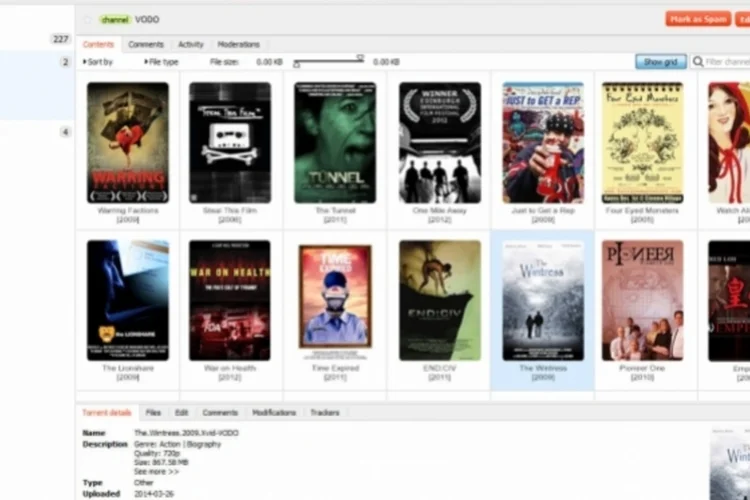
Task: Toggle the favorite star beside VODO channel
Action: pyautogui.click(x=88, y=20)
